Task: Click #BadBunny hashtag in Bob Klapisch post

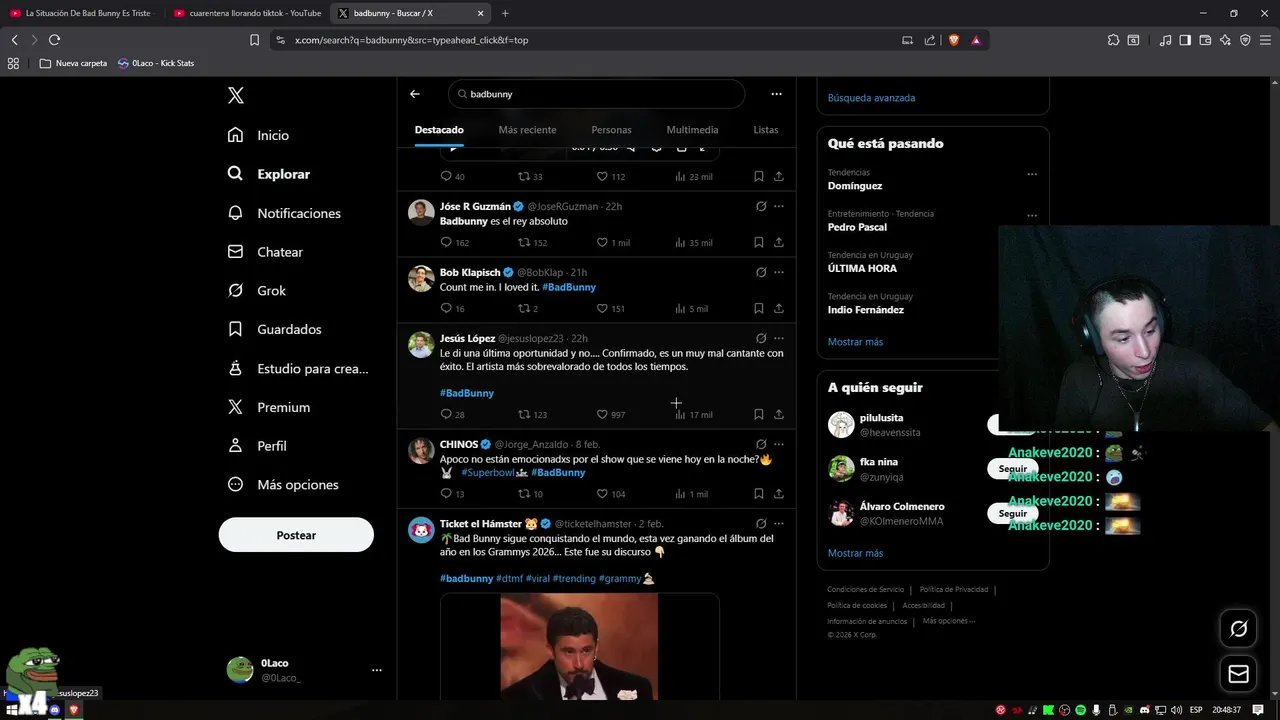Action: coord(569,287)
